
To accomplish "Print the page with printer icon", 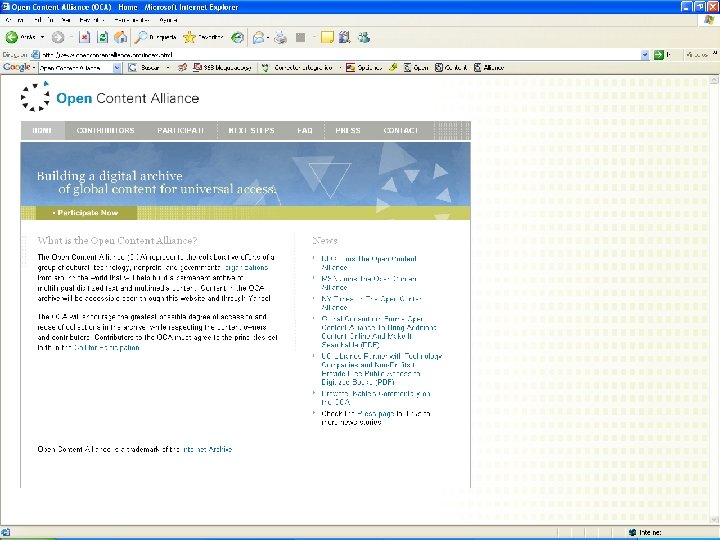I will [x=280, y=38].
